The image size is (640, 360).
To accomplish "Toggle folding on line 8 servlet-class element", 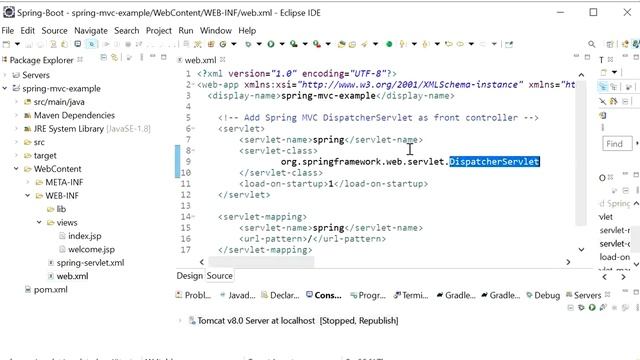I will 193,151.
